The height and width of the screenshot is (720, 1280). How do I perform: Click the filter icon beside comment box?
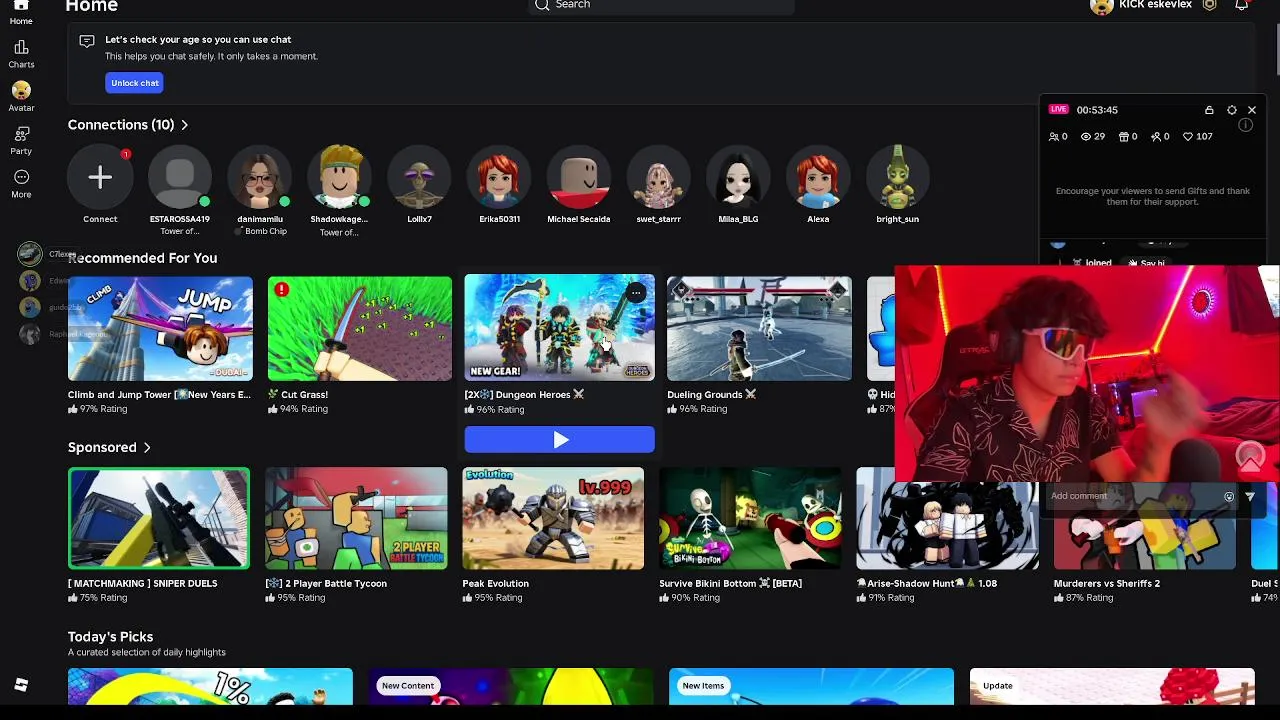point(1250,496)
